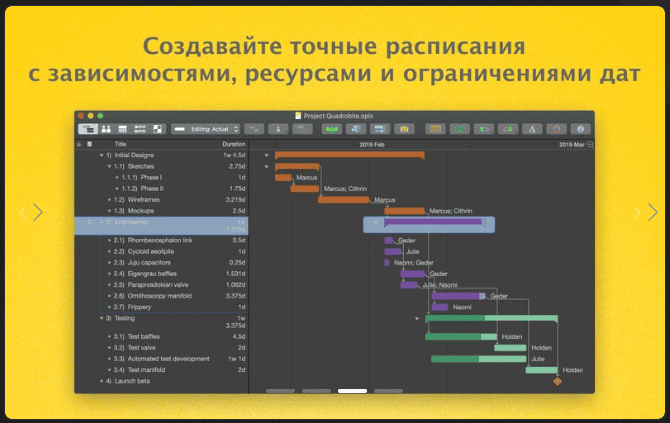Switch to the Gantt task view icon
Image resolution: width=670 pixels, height=423 pixels.
[88, 129]
